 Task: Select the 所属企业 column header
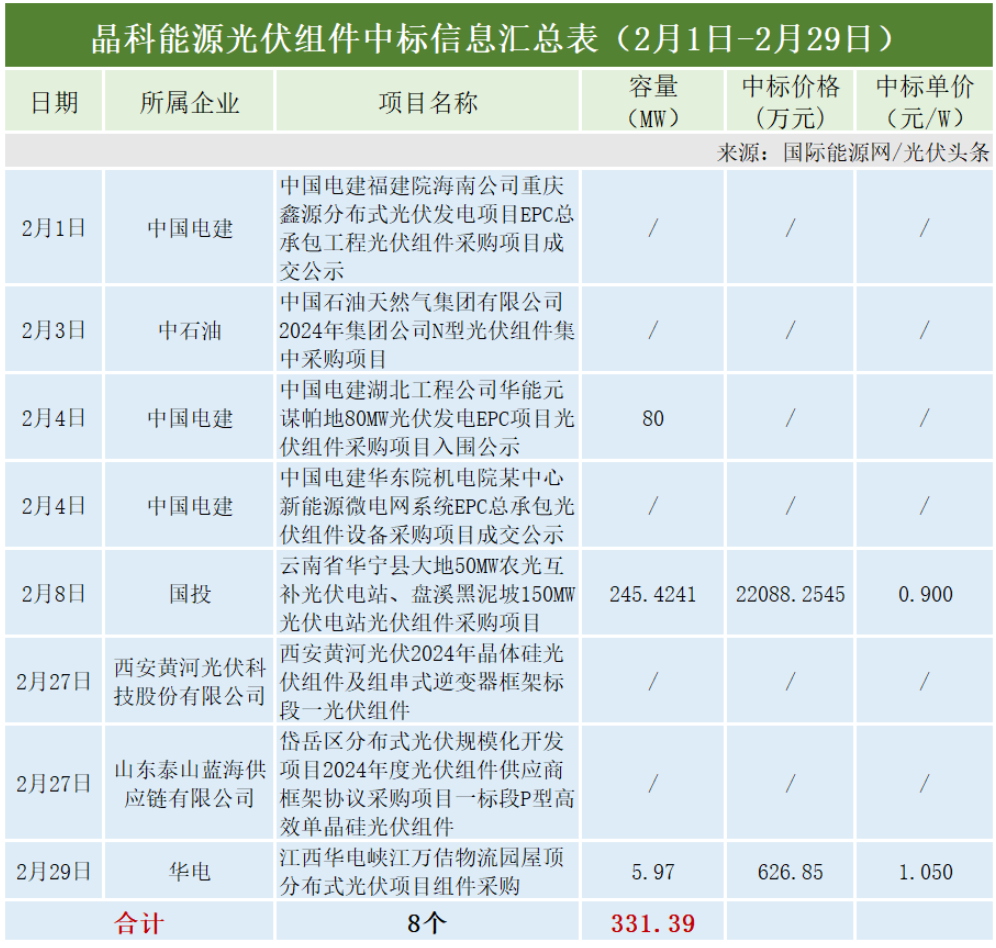(189, 102)
